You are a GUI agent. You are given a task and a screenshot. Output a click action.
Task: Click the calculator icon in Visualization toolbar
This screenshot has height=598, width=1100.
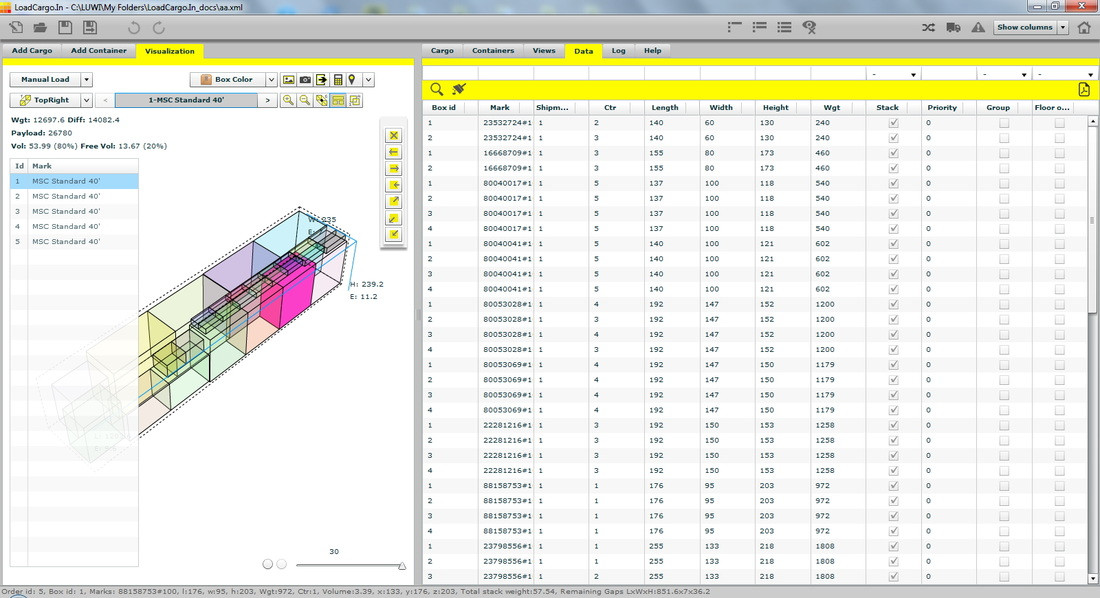click(338, 80)
